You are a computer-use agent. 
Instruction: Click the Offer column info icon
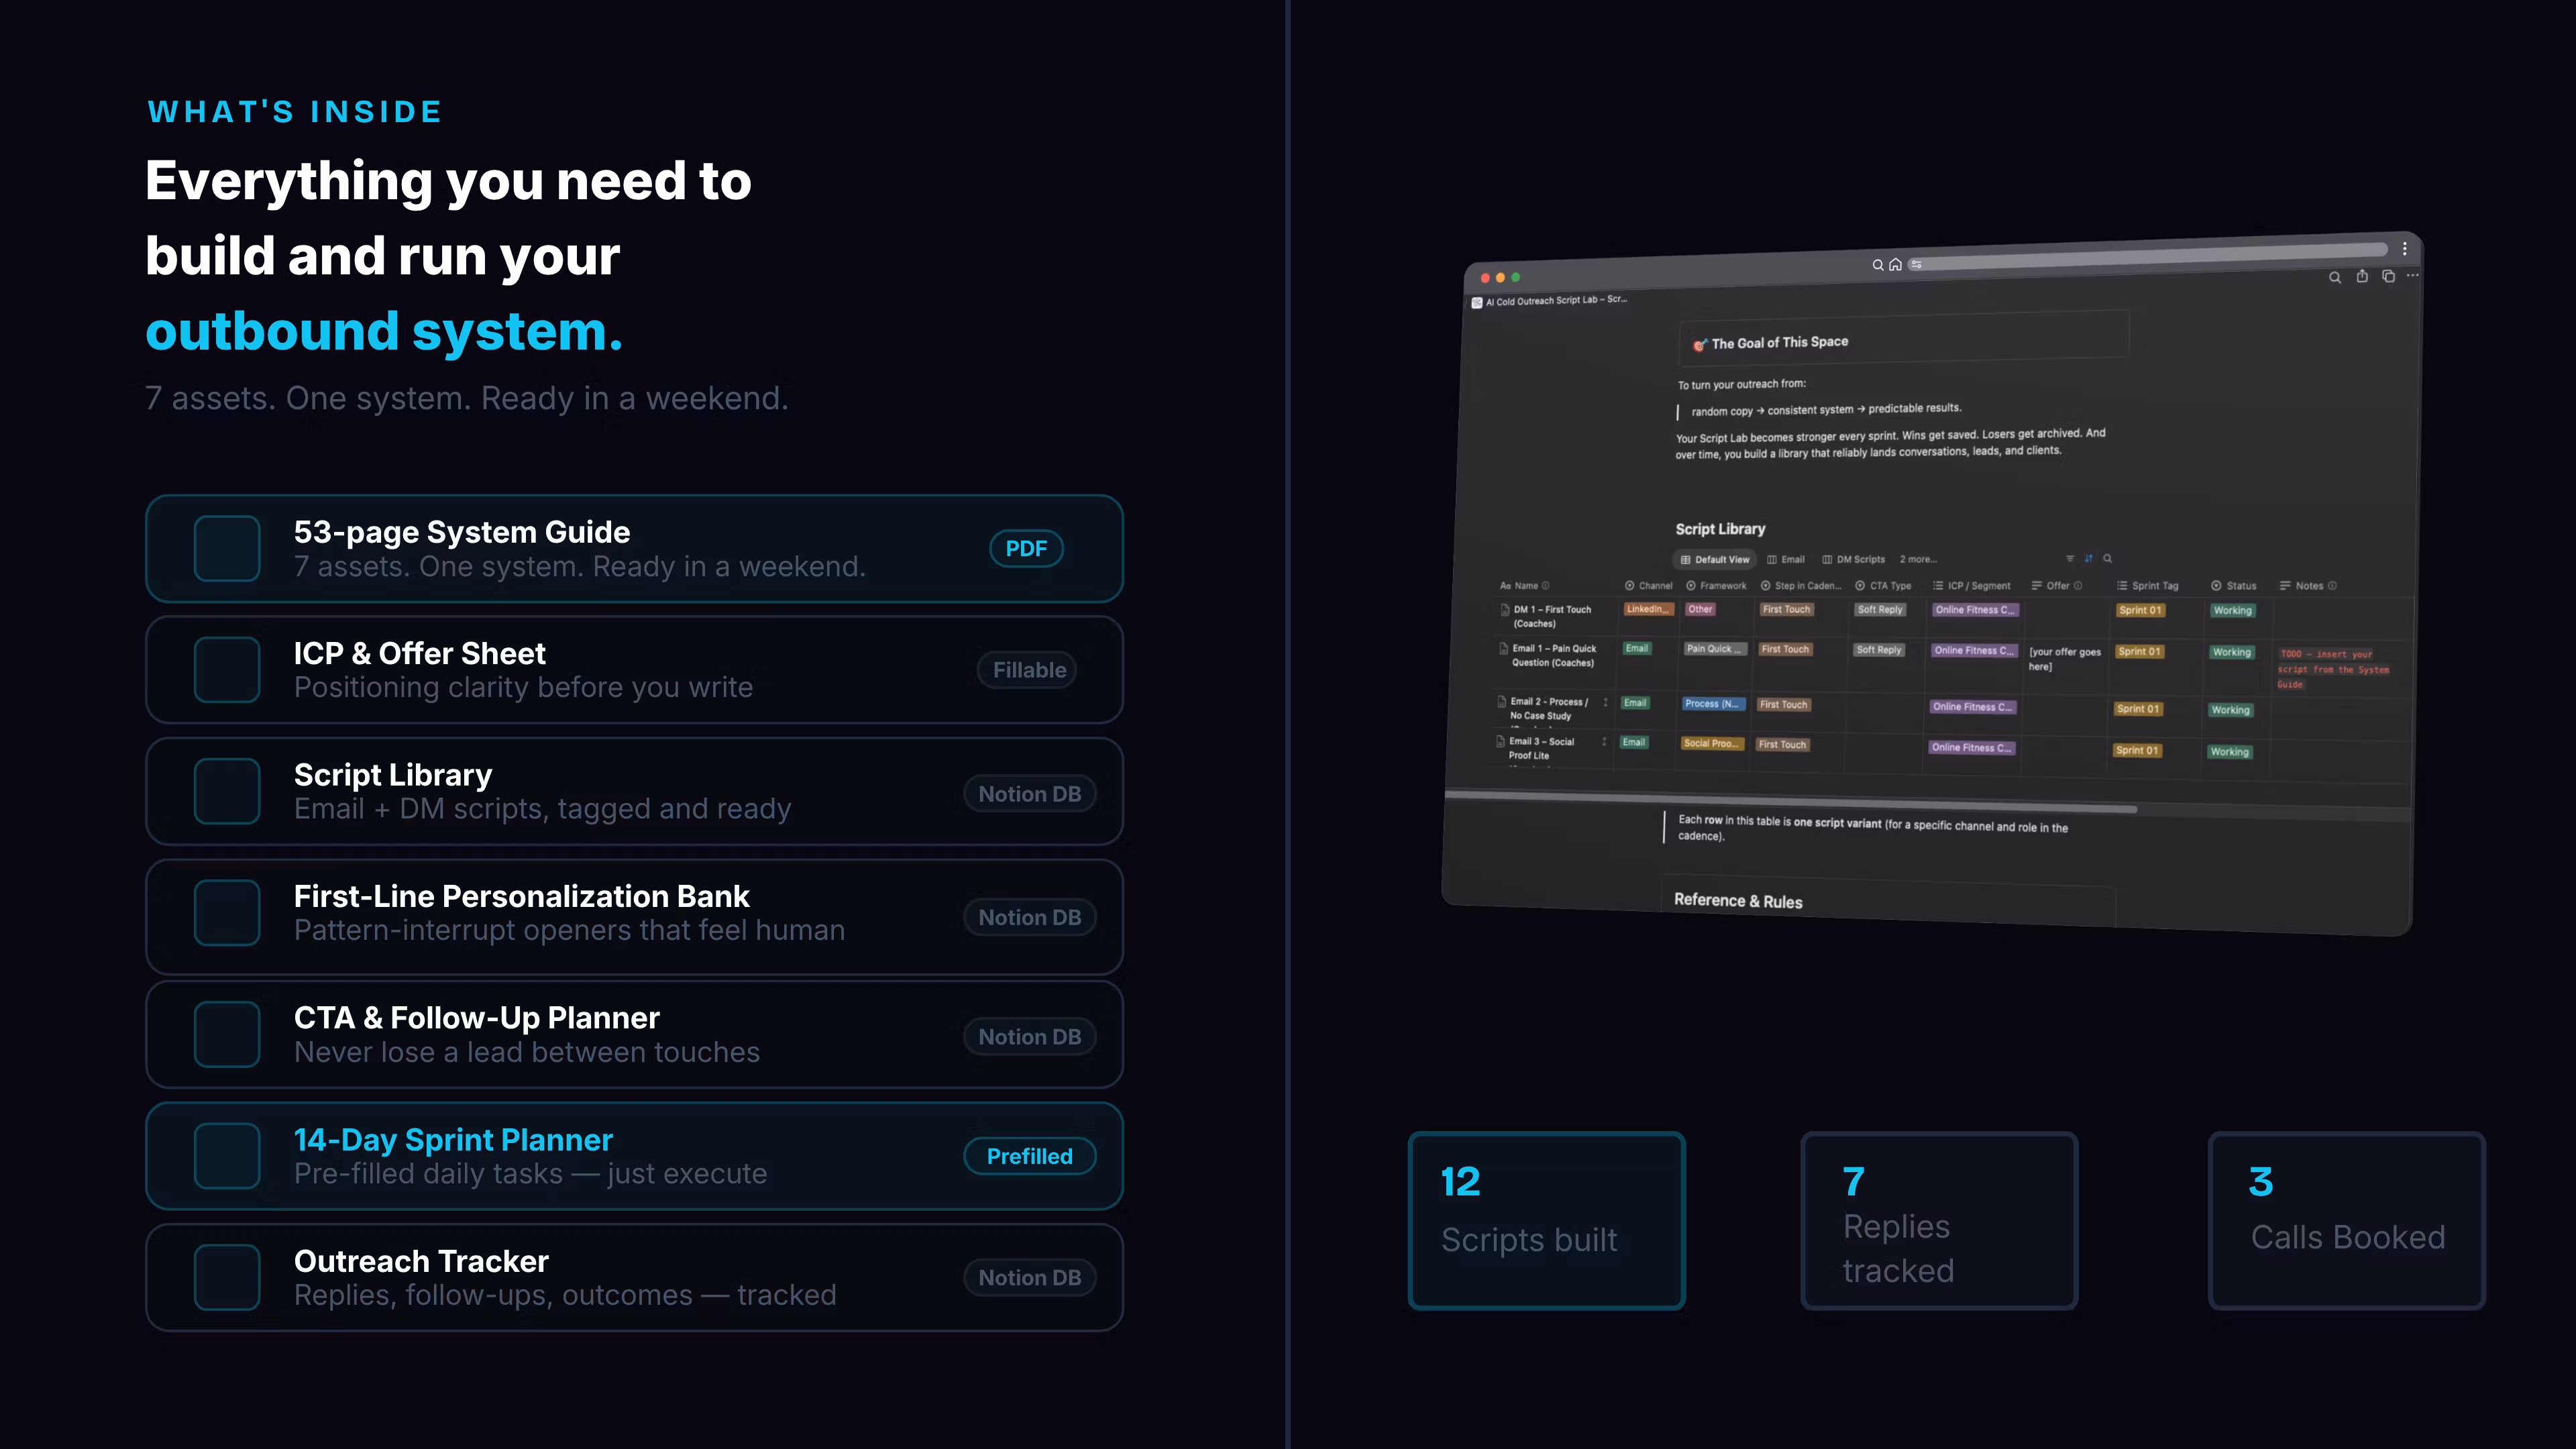click(2078, 586)
